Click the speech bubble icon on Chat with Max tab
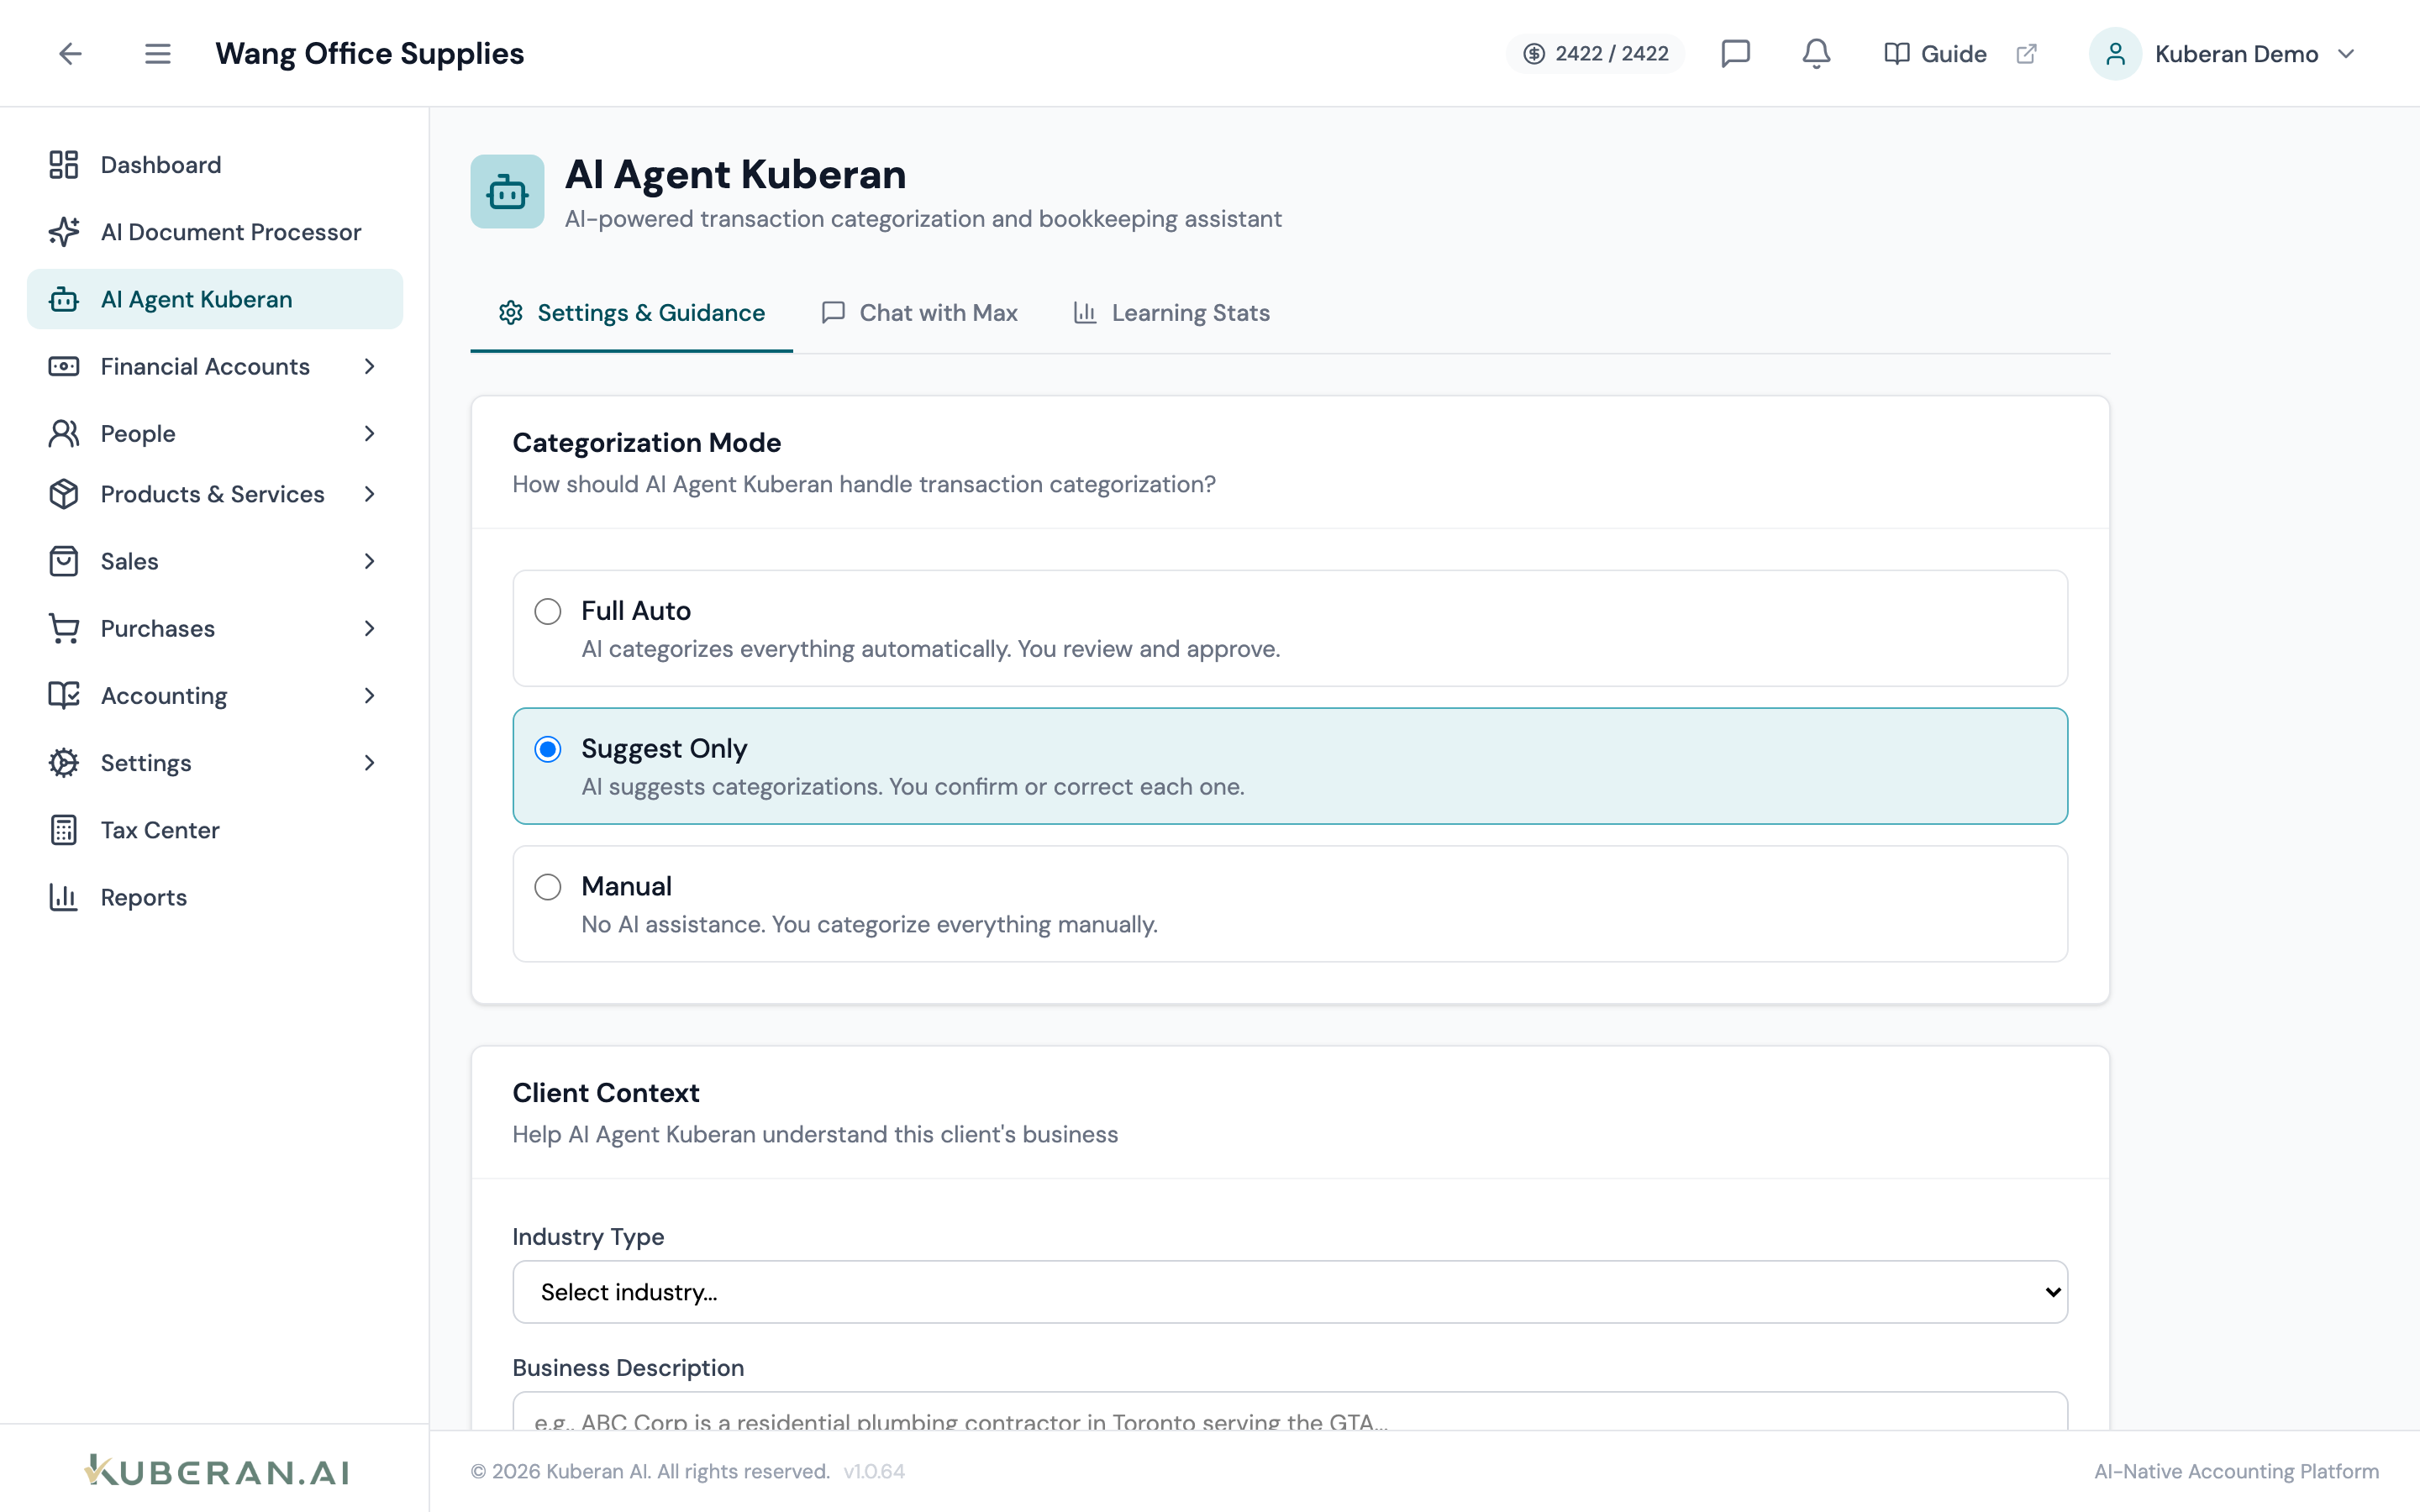The image size is (2420, 1512). click(833, 313)
